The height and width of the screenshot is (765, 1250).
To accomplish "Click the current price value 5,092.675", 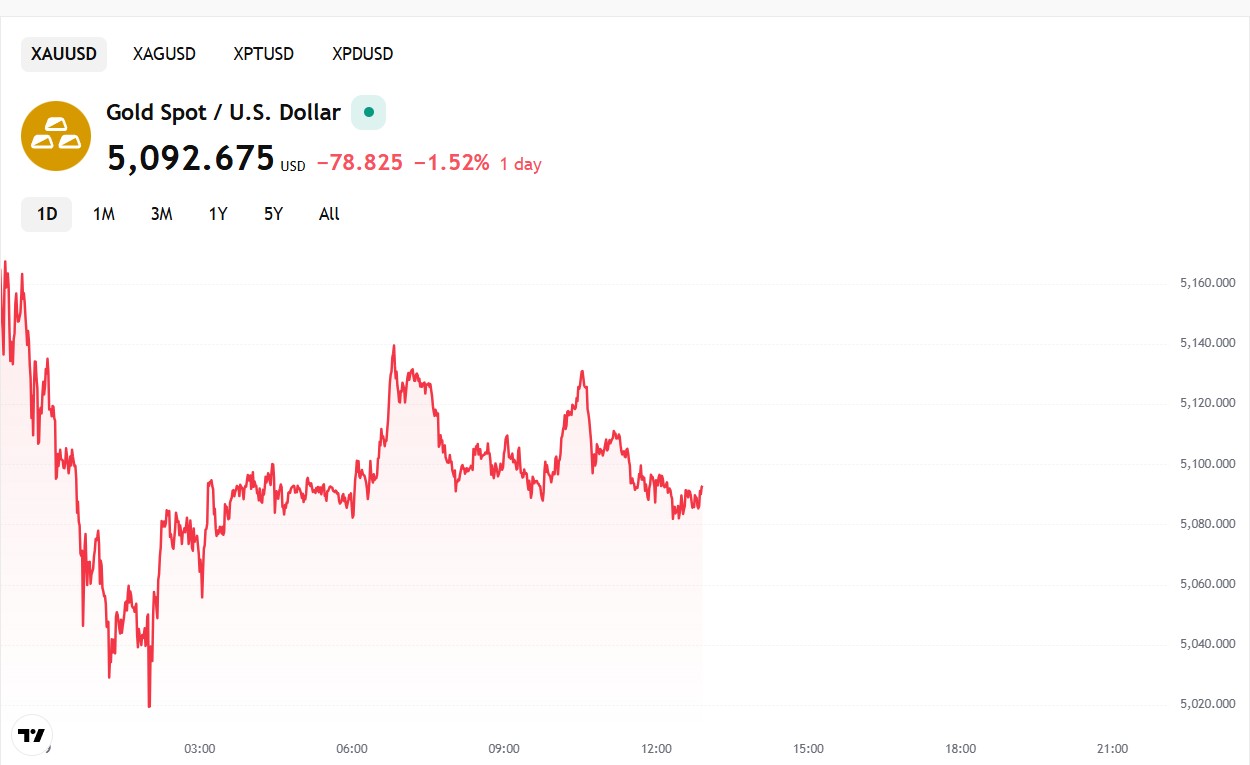I will [191, 158].
